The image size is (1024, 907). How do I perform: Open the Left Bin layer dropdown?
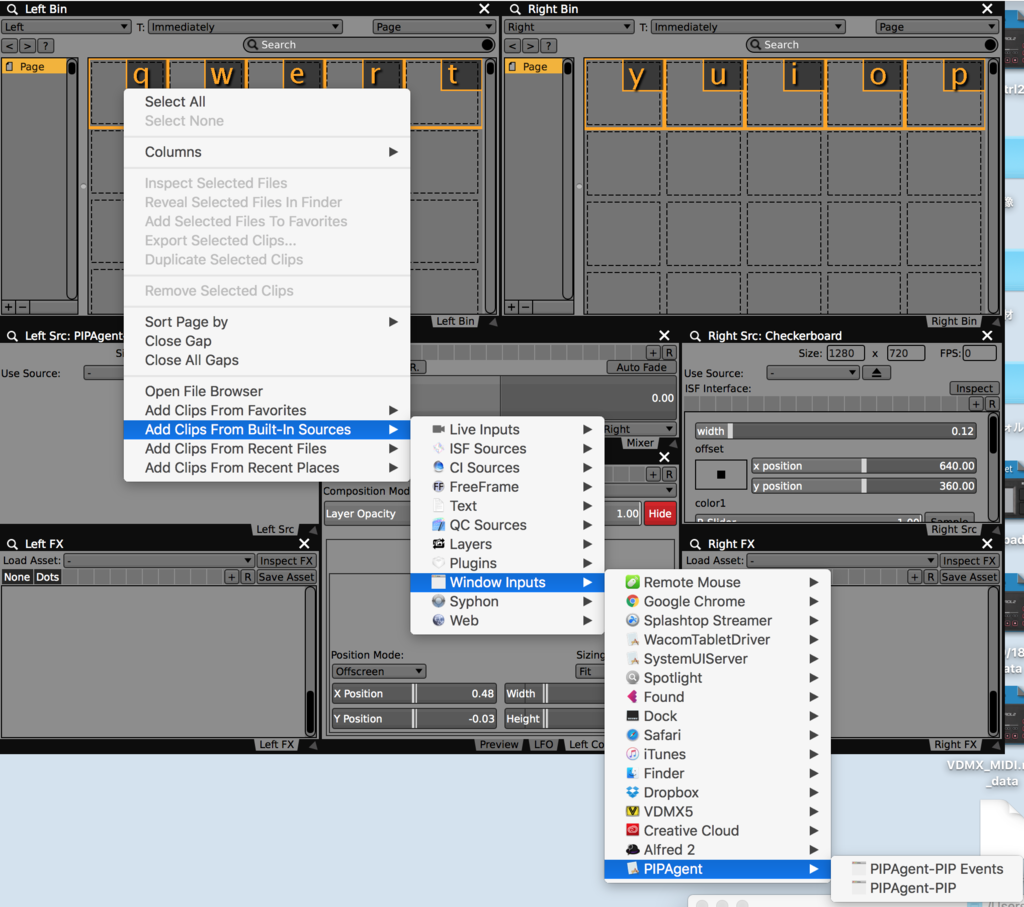tap(66, 27)
